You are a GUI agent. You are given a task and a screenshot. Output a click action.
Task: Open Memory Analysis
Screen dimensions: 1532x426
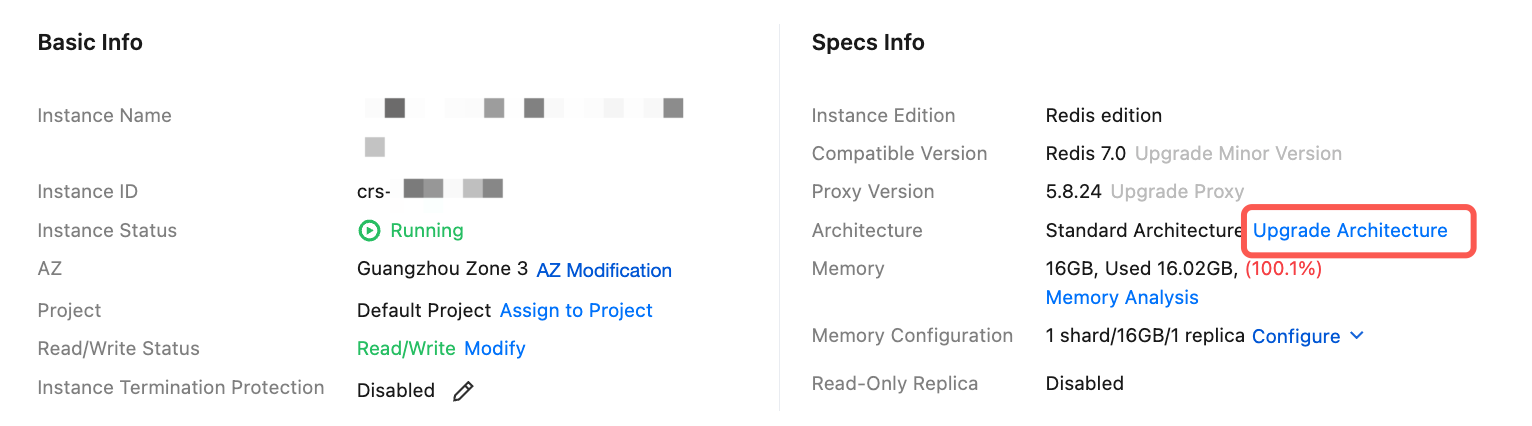point(1121,297)
